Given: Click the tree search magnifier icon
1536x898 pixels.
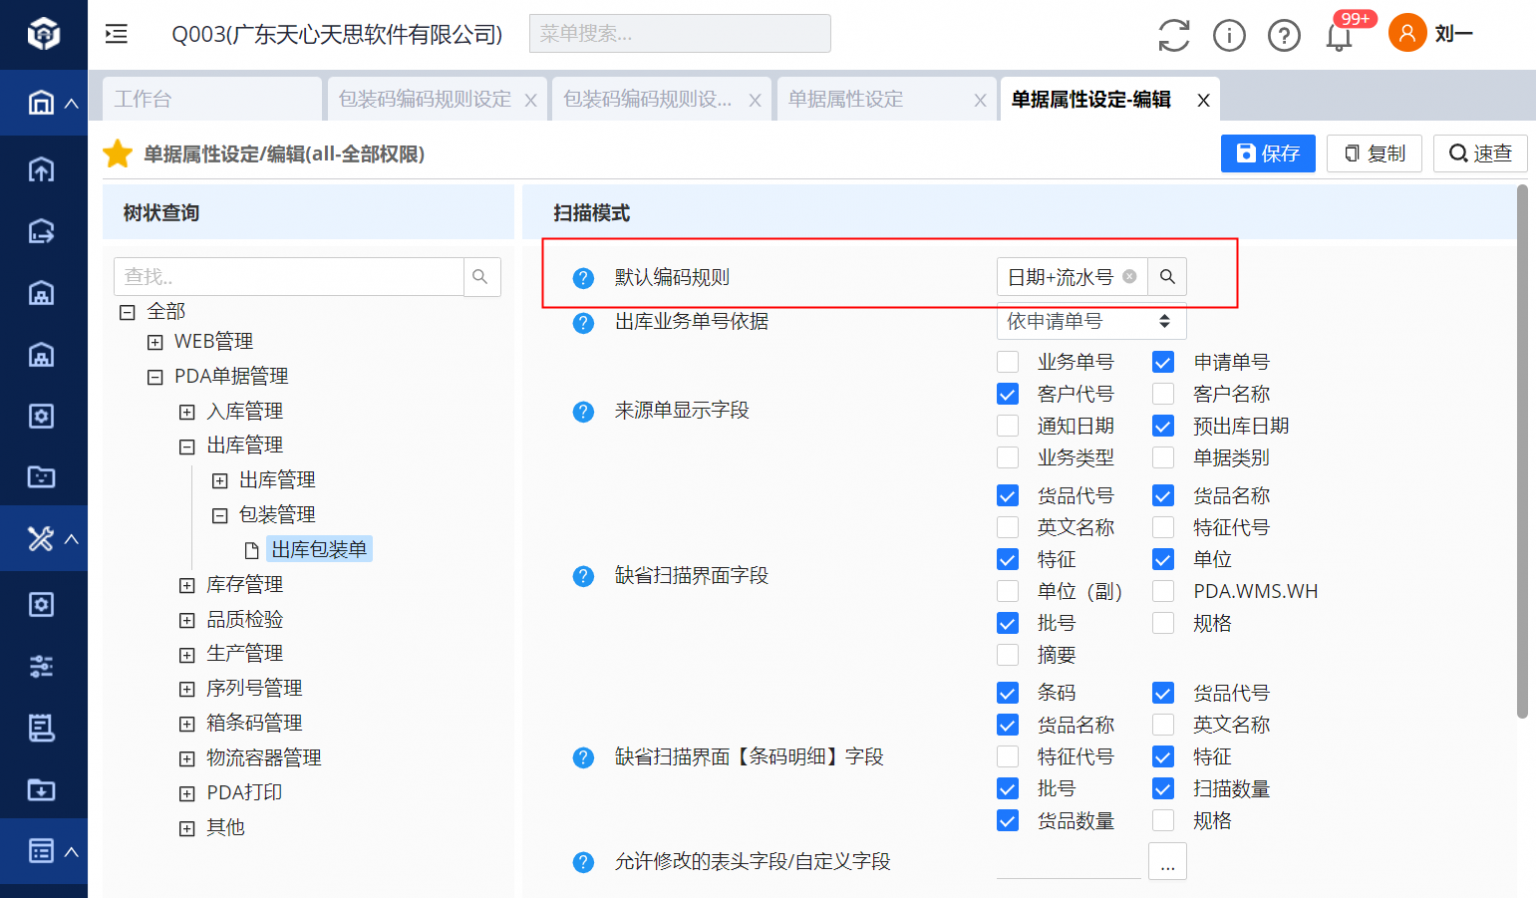Looking at the screenshot, I should [x=481, y=277].
